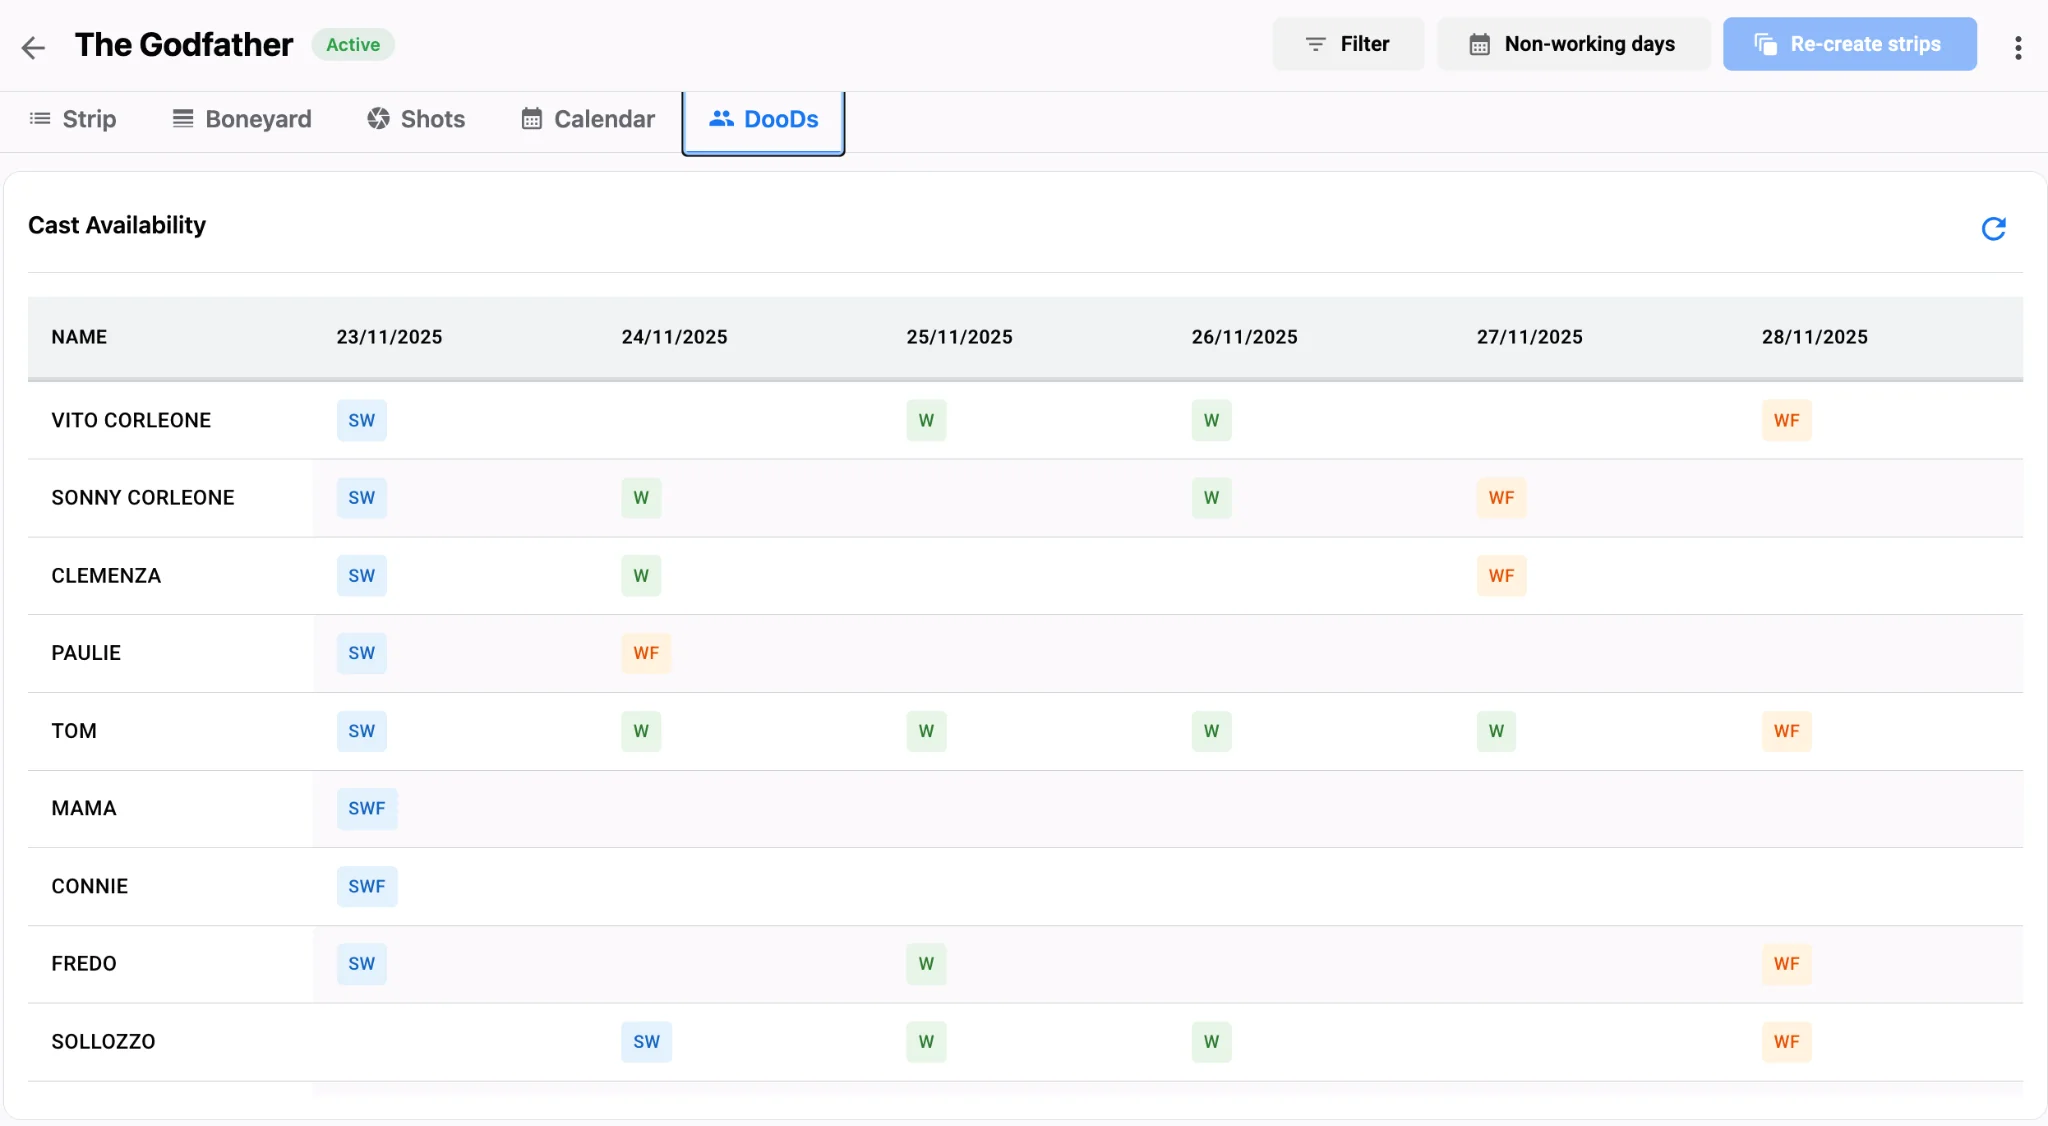The image size is (2048, 1126).
Task: Click Sollozzo's W badge on 25/11
Action: (x=926, y=1042)
